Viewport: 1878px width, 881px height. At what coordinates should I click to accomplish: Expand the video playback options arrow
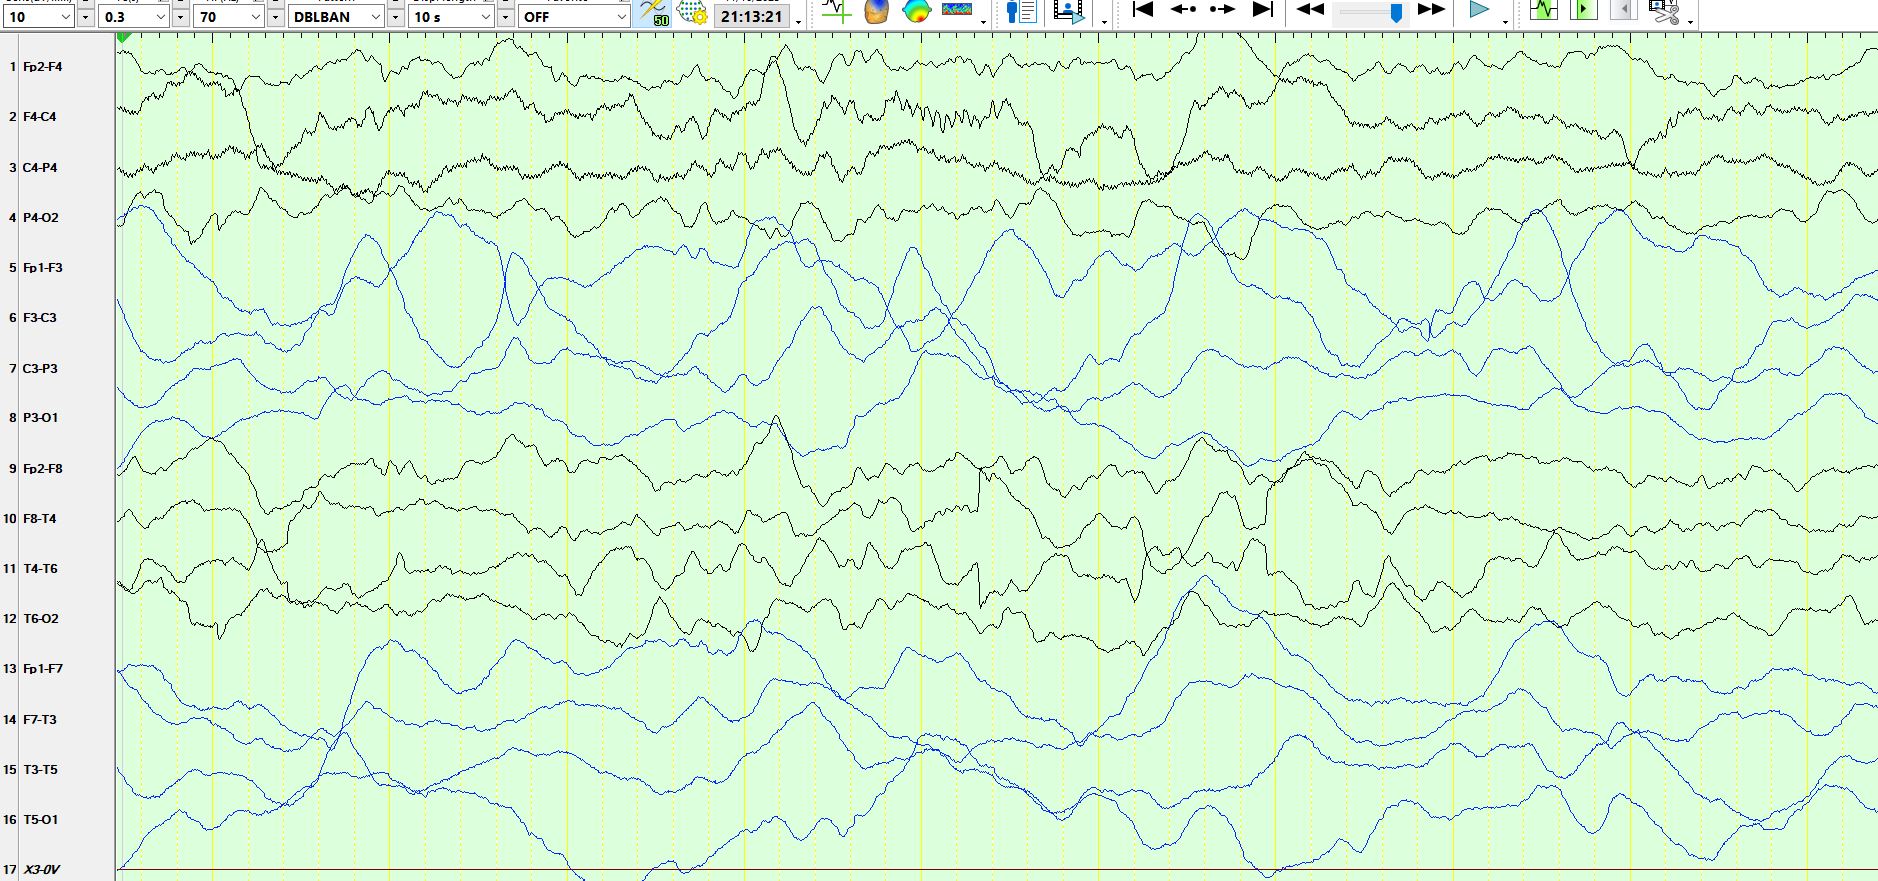(1104, 20)
